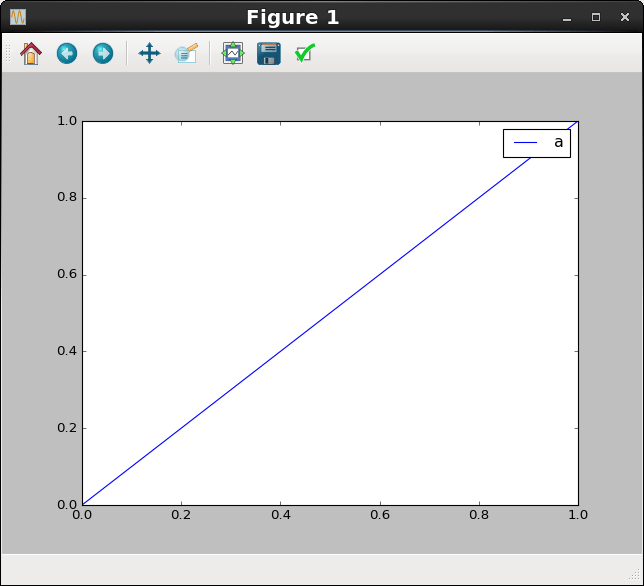
Task: Save the figure with the floppy icon
Action: [269, 53]
